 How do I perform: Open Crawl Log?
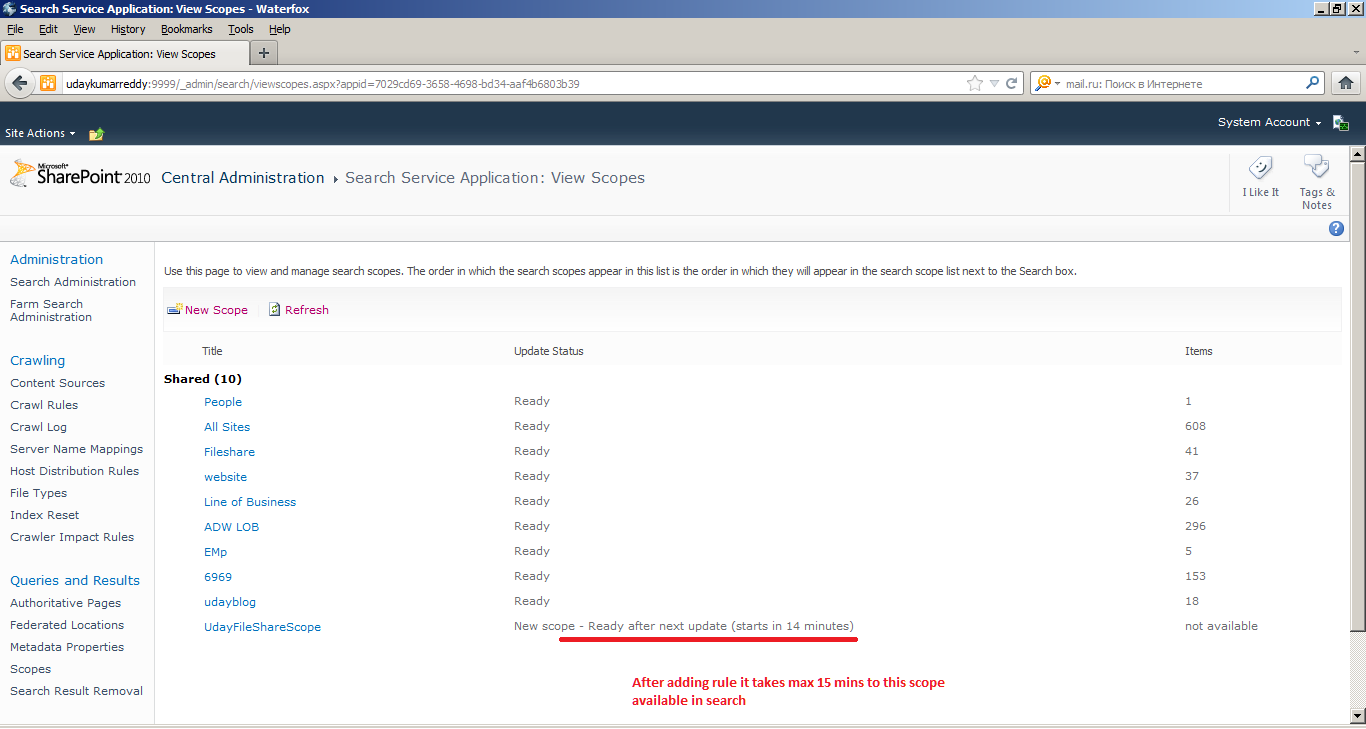point(38,427)
